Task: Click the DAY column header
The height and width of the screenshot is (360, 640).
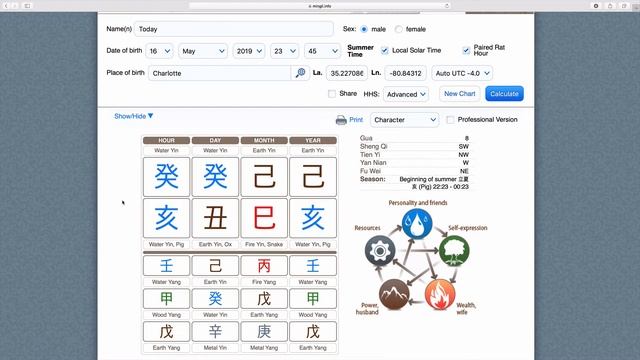Action: click(x=215, y=140)
